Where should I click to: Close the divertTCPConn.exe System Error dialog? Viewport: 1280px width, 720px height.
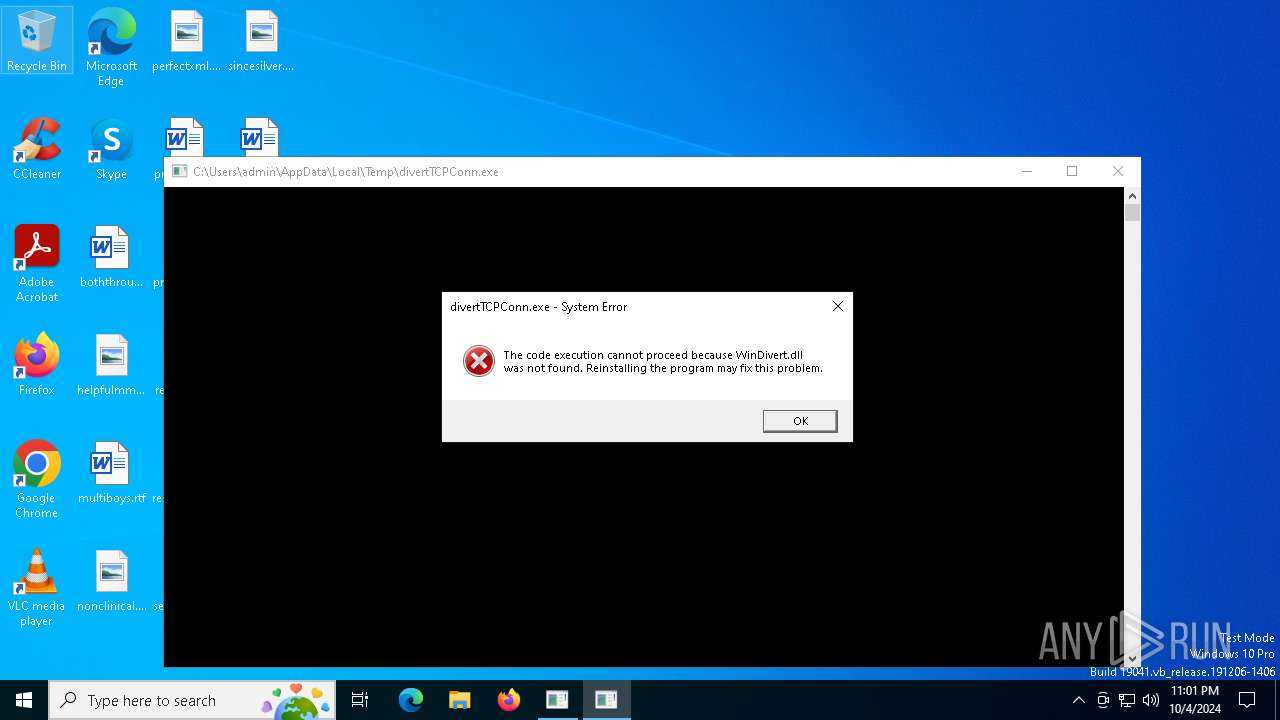pyautogui.click(x=838, y=306)
